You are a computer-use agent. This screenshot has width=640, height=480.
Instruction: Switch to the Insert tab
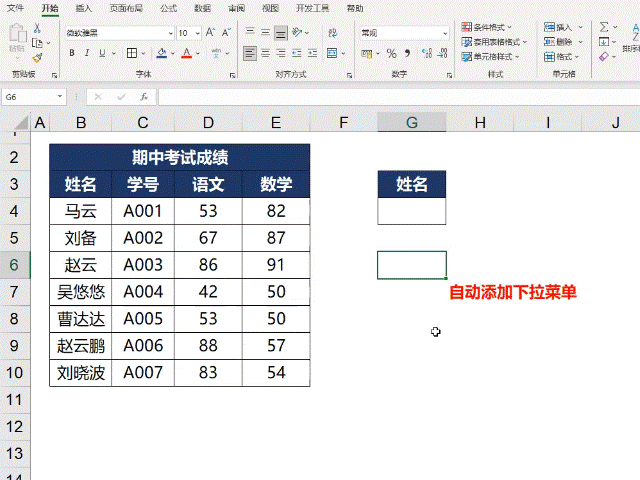84,8
